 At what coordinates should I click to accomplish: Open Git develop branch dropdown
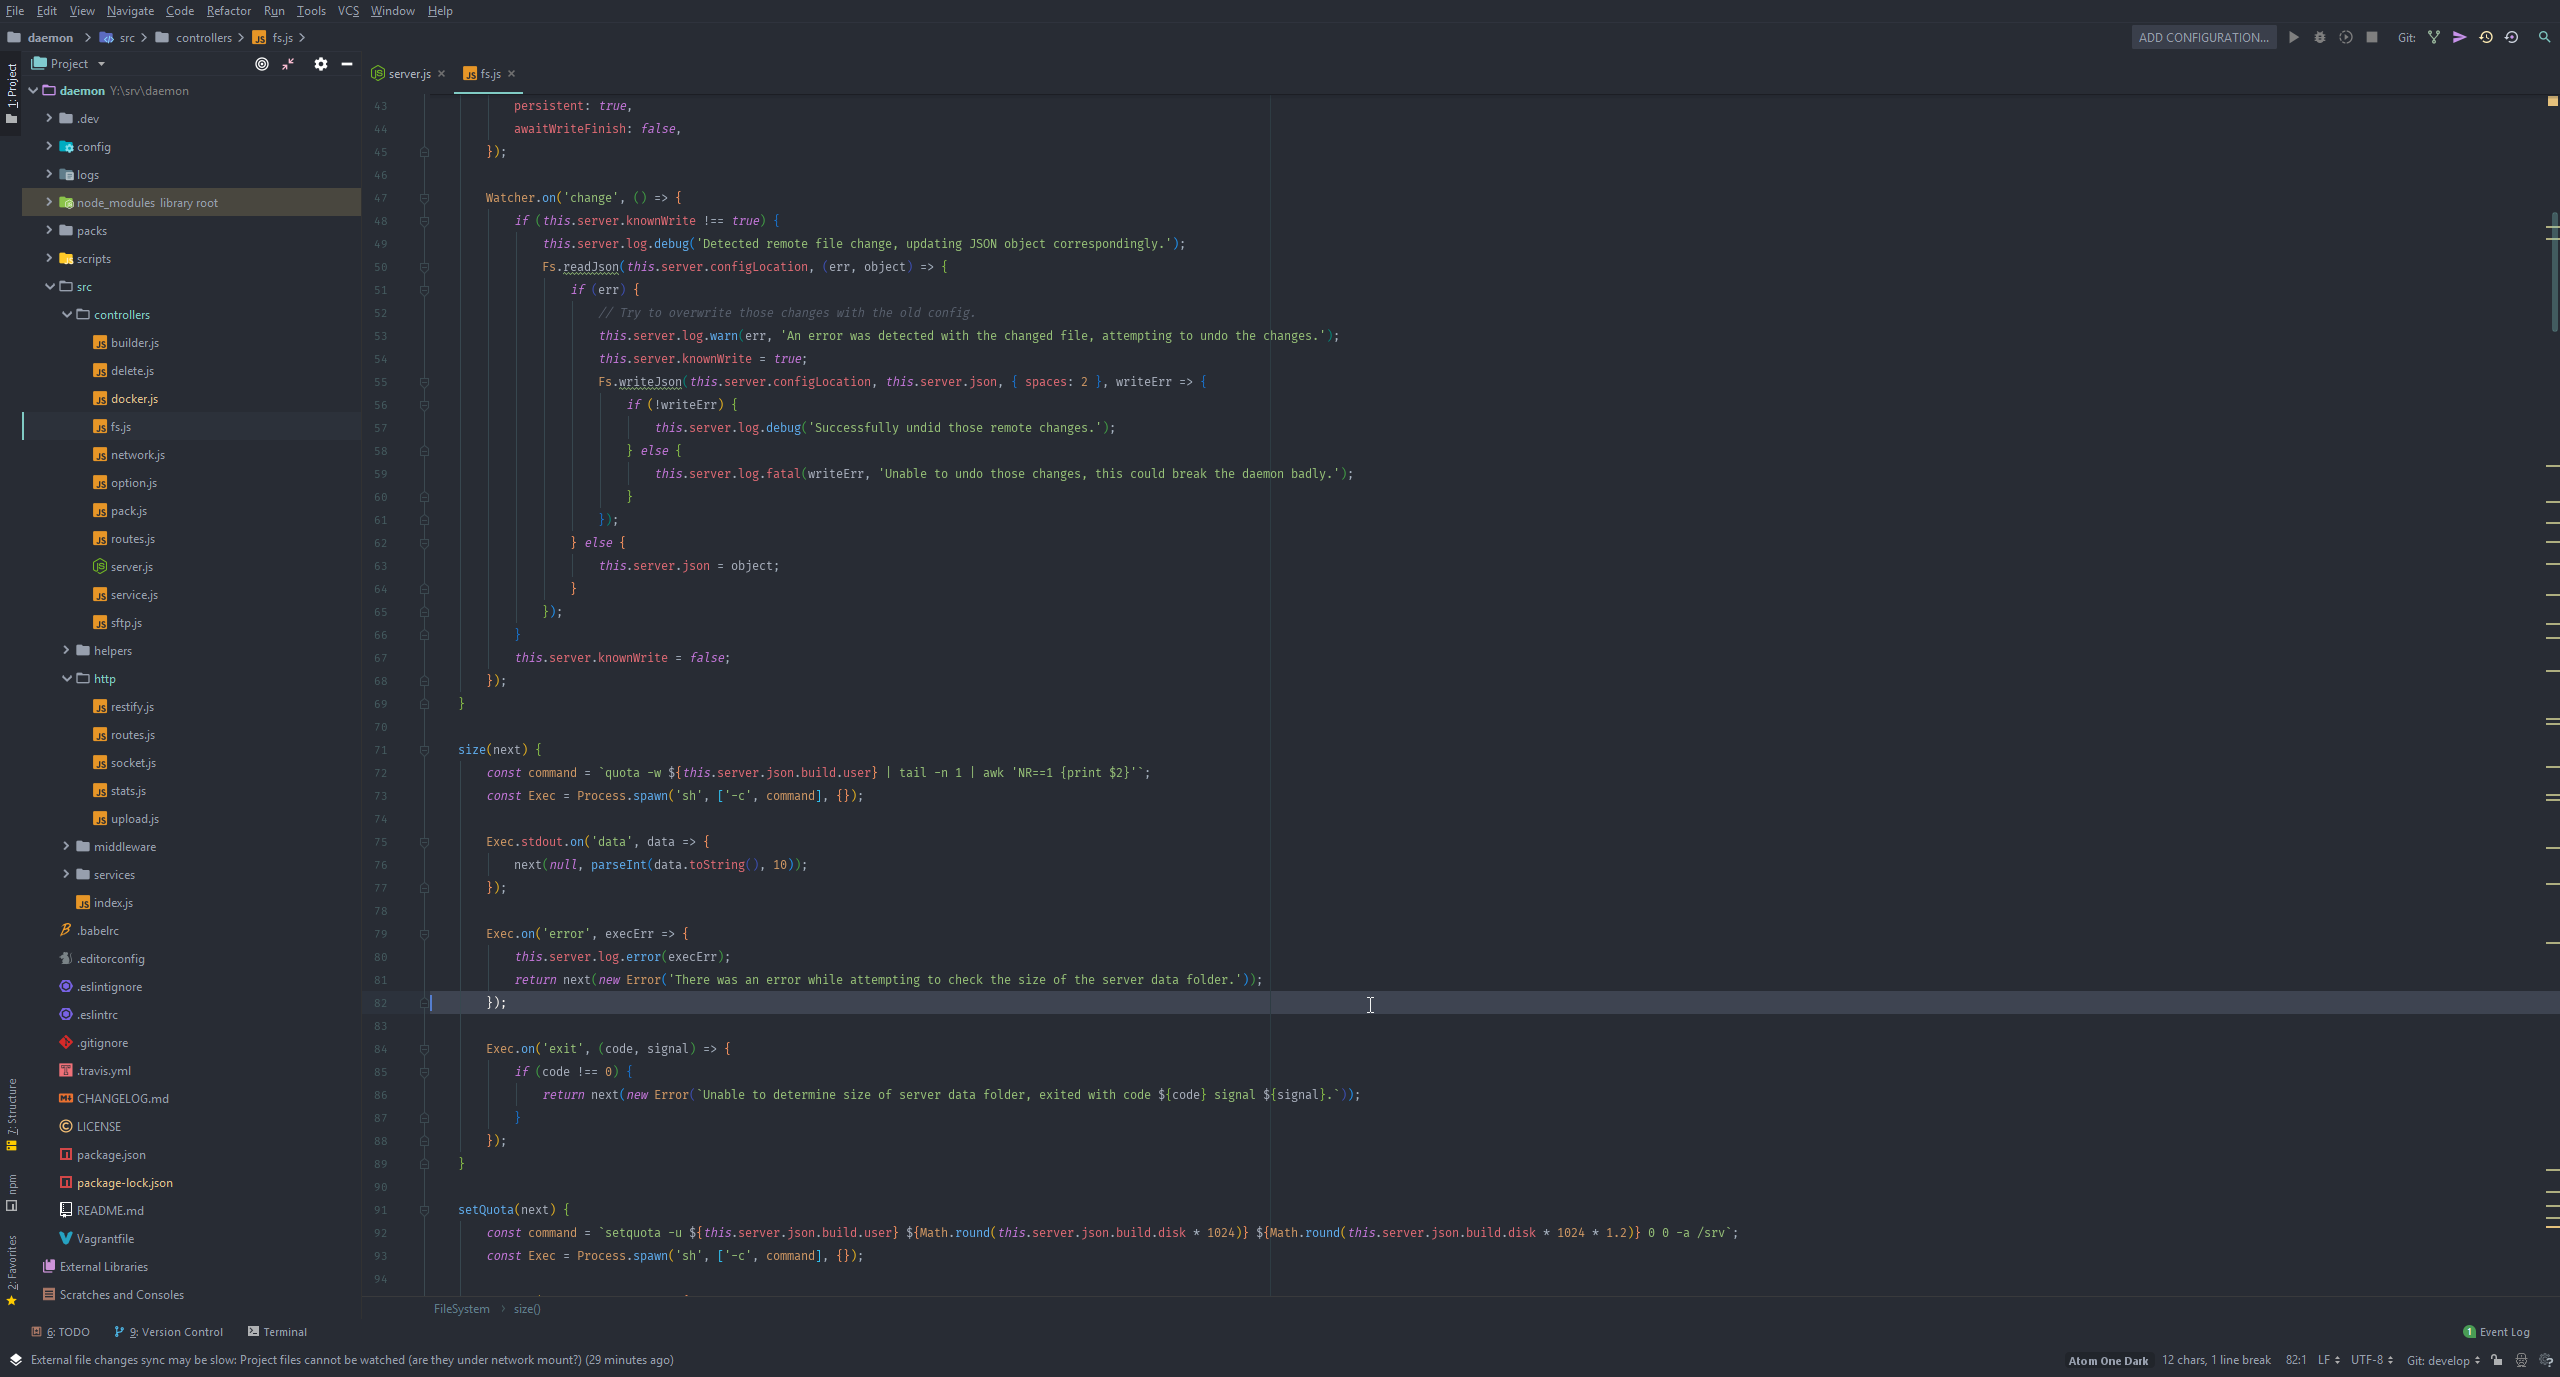coord(2442,1360)
